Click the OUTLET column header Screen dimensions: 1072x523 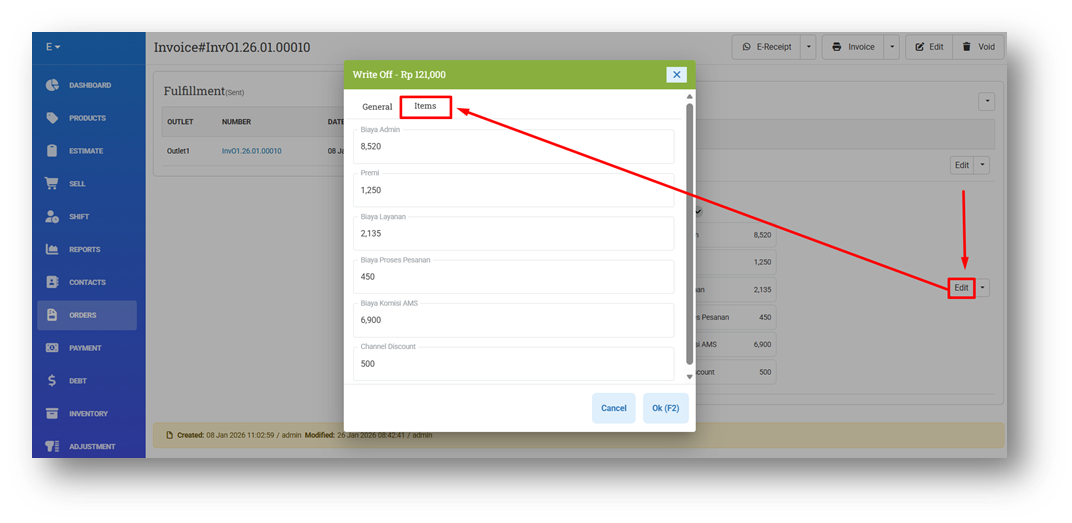tap(180, 122)
